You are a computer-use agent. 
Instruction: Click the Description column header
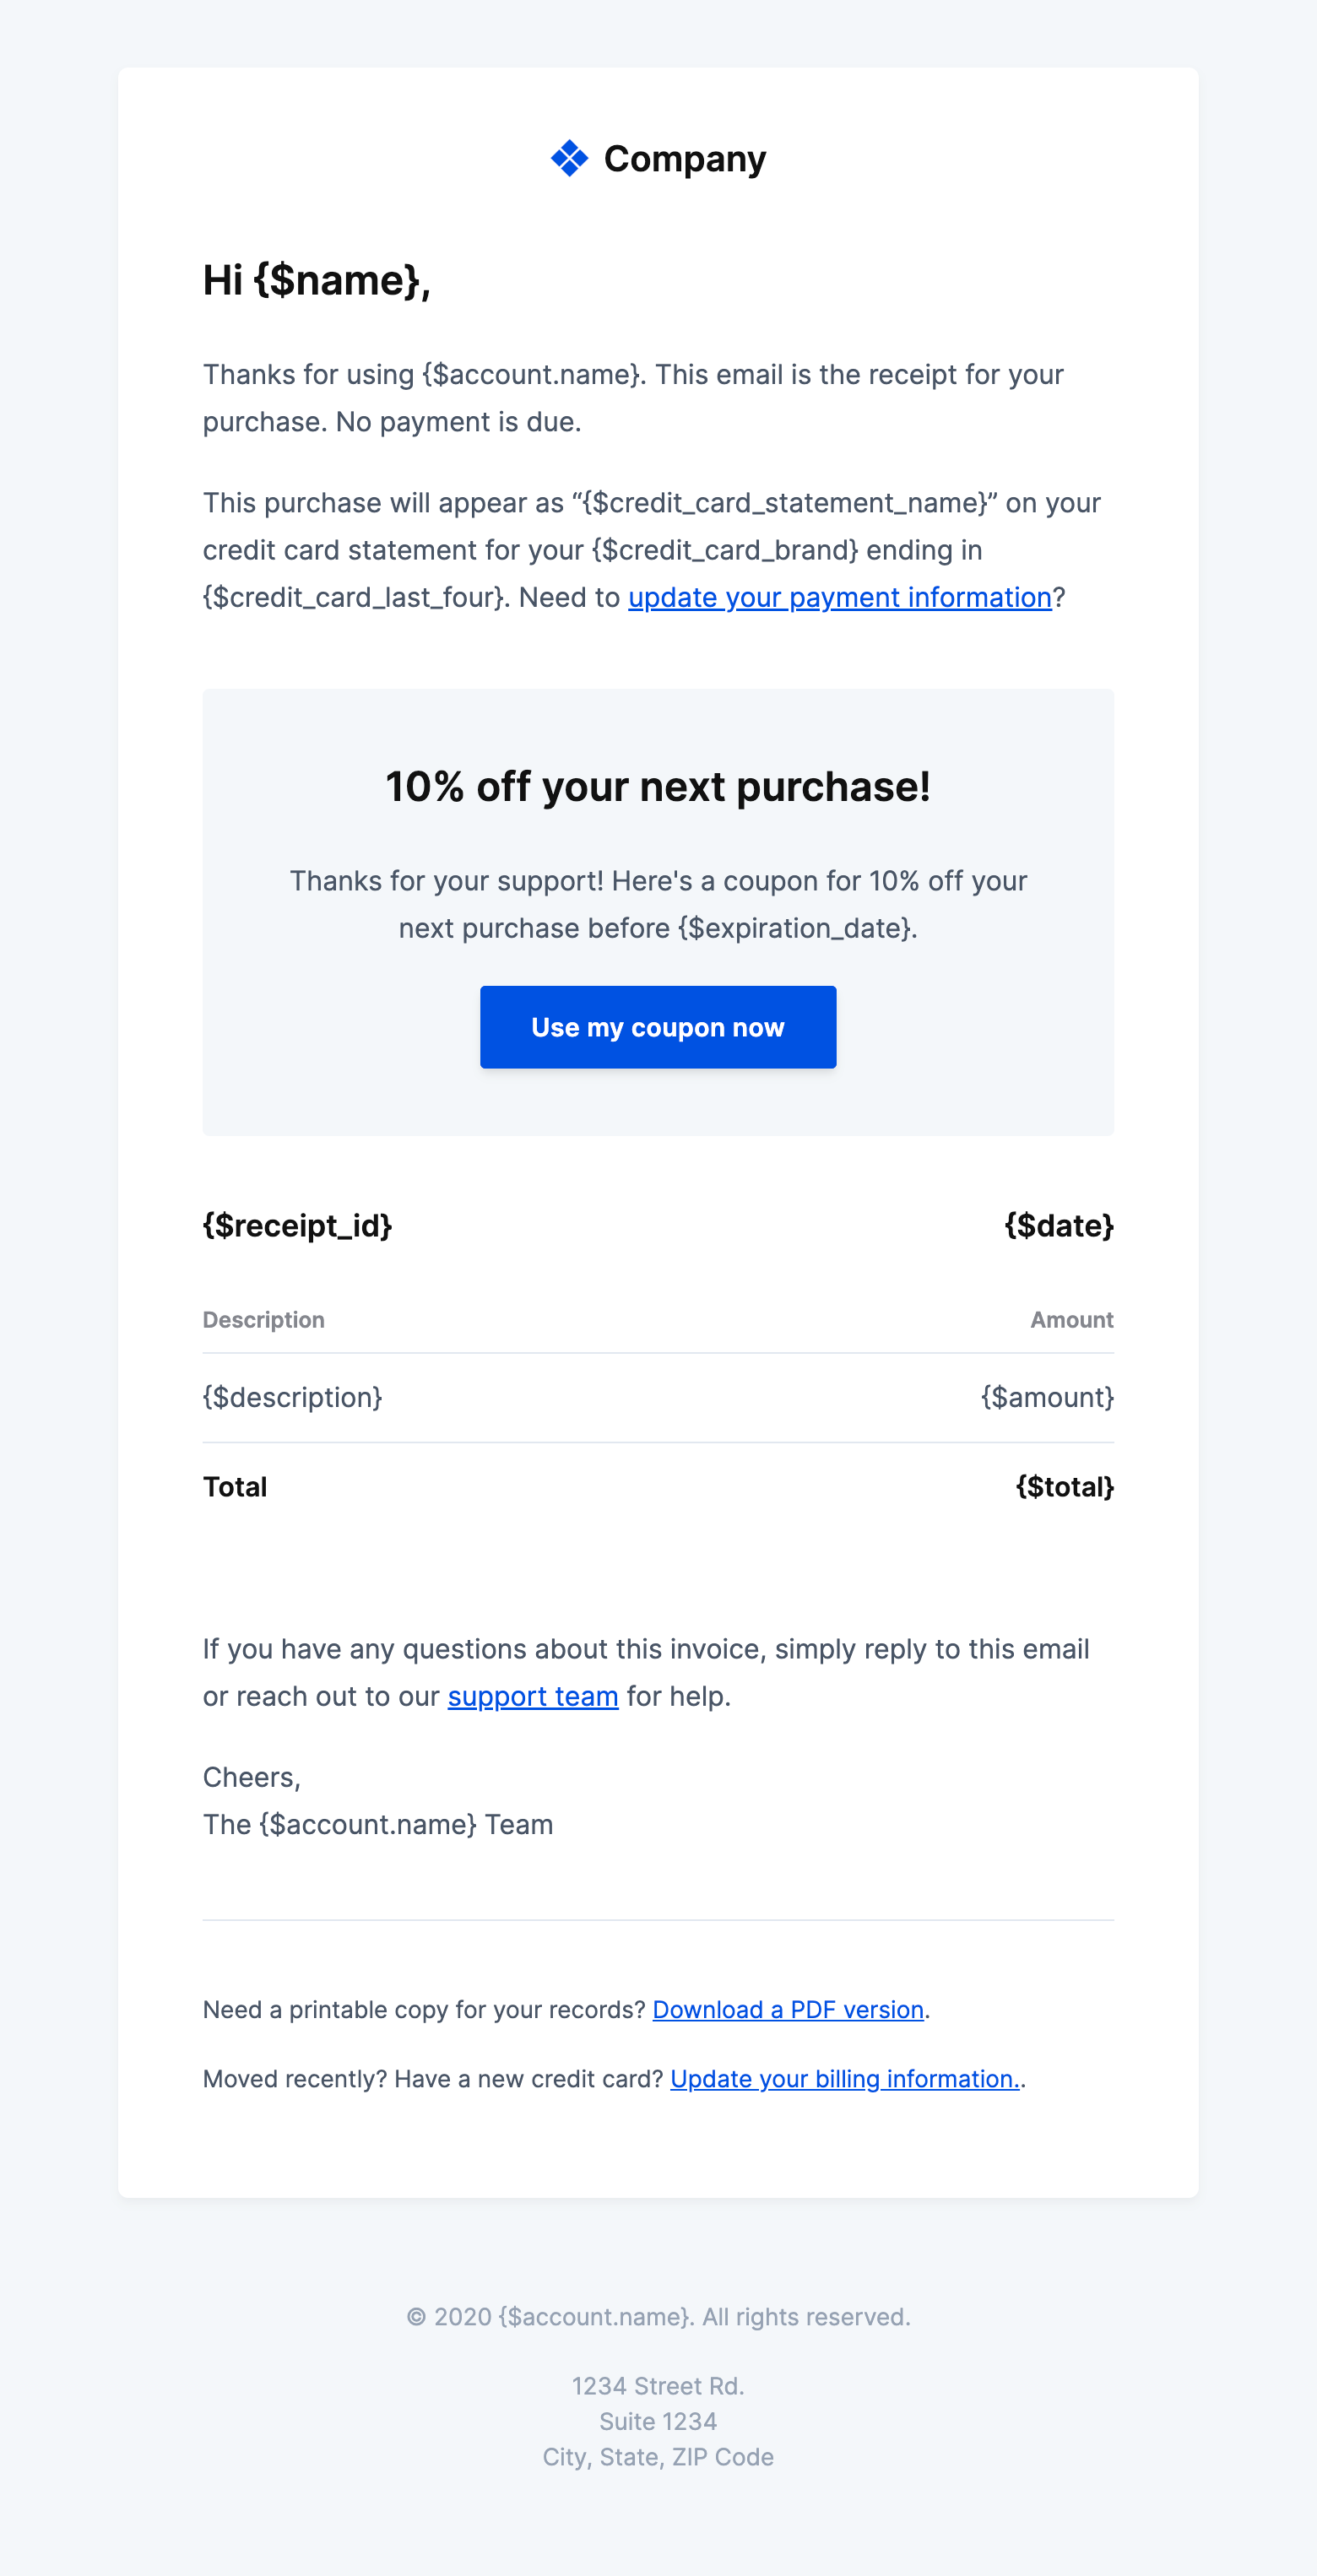[x=263, y=1319]
